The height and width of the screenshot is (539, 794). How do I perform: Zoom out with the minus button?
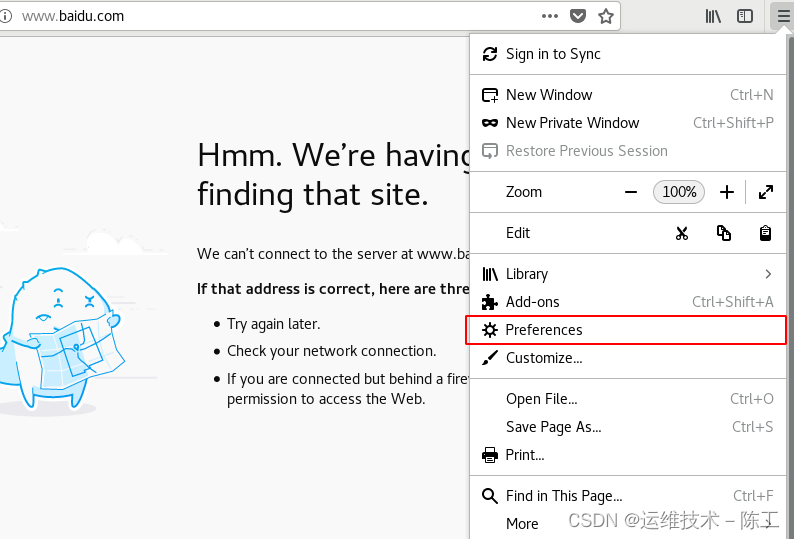click(631, 192)
